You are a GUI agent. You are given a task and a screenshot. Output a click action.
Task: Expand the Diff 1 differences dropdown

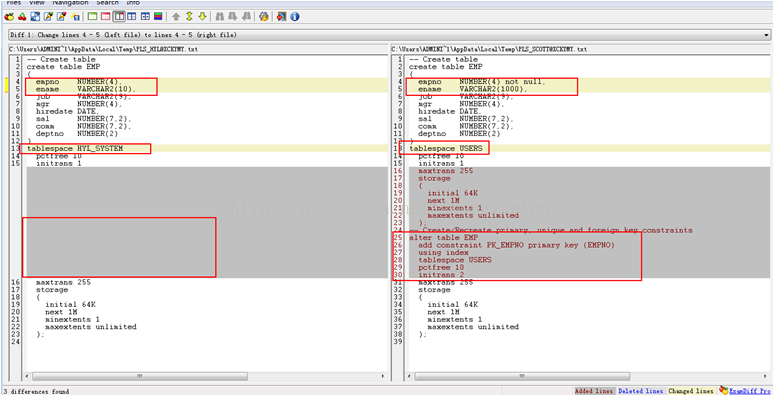tap(766, 35)
